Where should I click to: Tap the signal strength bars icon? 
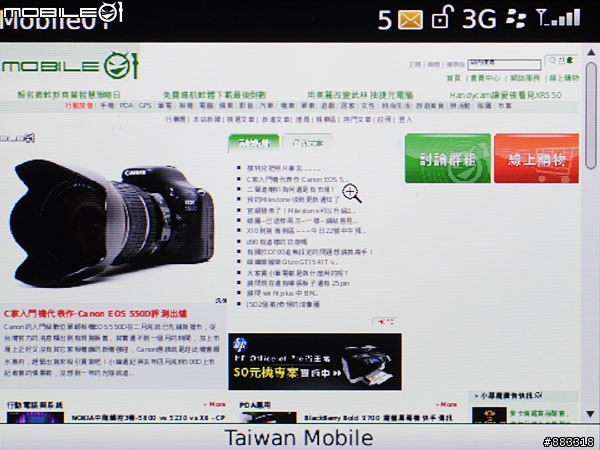coord(558,18)
